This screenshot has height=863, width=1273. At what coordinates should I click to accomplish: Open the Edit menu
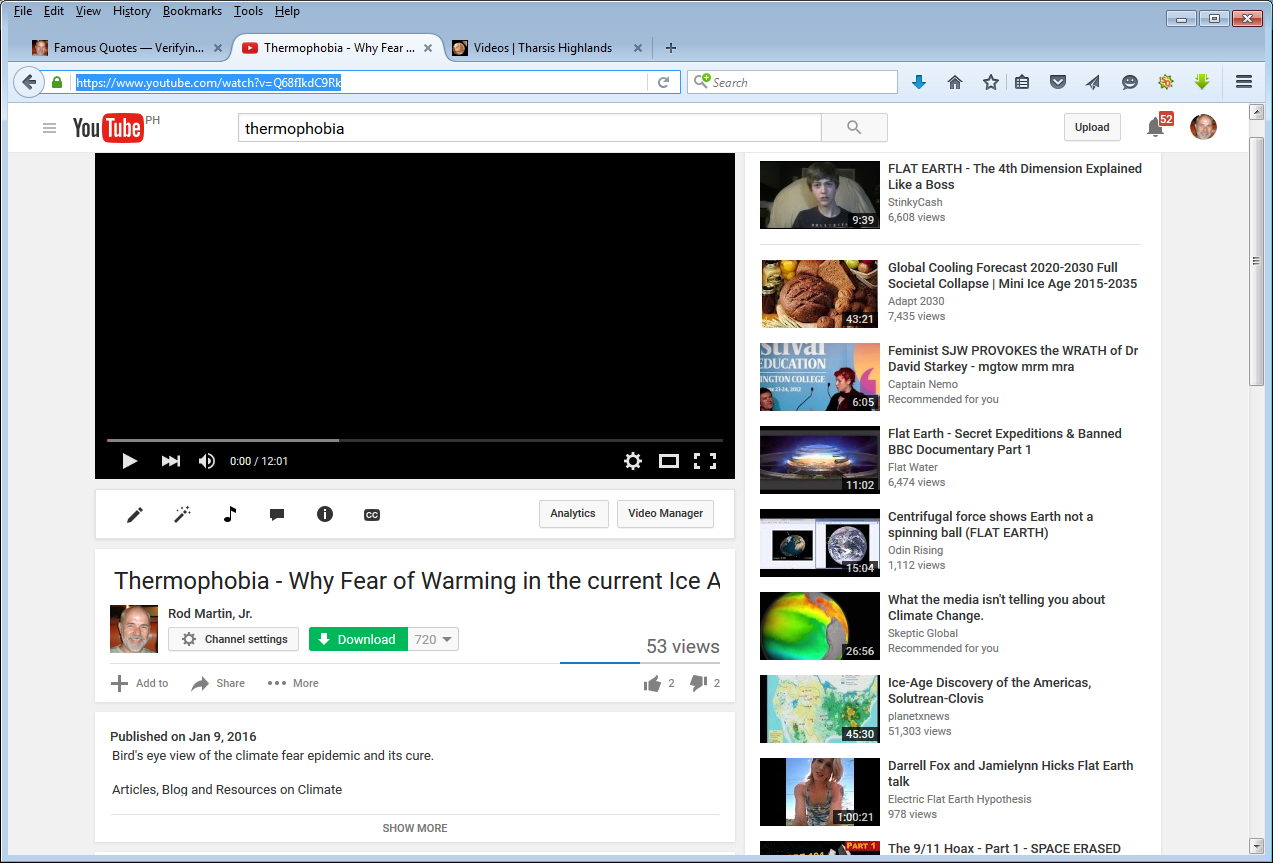pyautogui.click(x=54, y=11)
